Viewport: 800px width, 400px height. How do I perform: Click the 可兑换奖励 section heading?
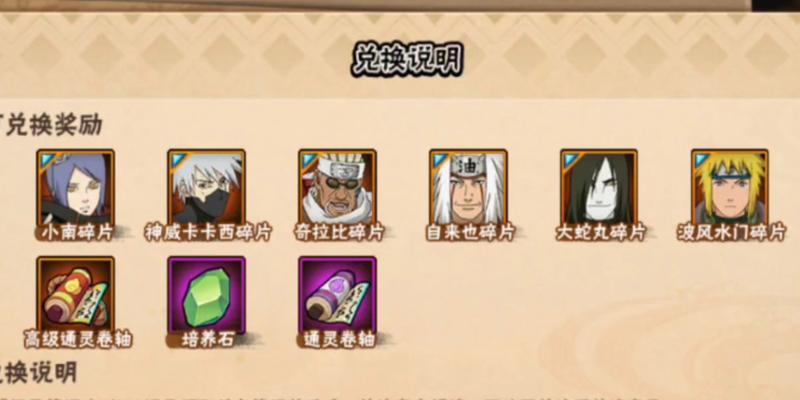(x=51, y=125)
